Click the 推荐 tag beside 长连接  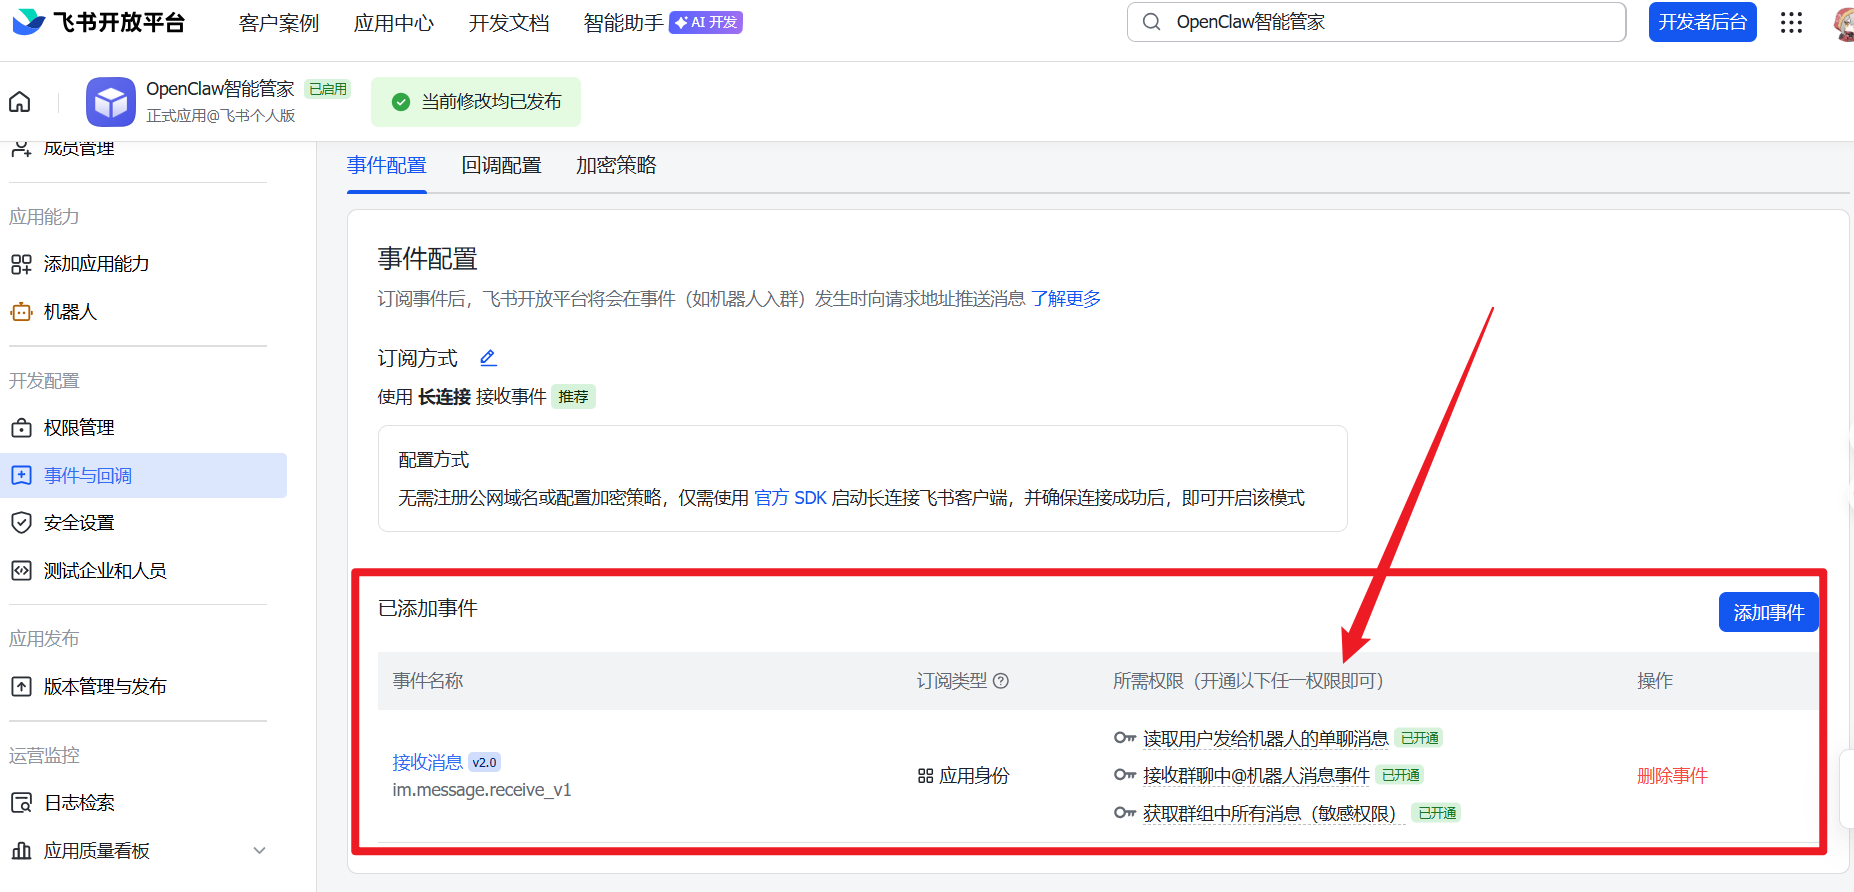click(573, 397)
